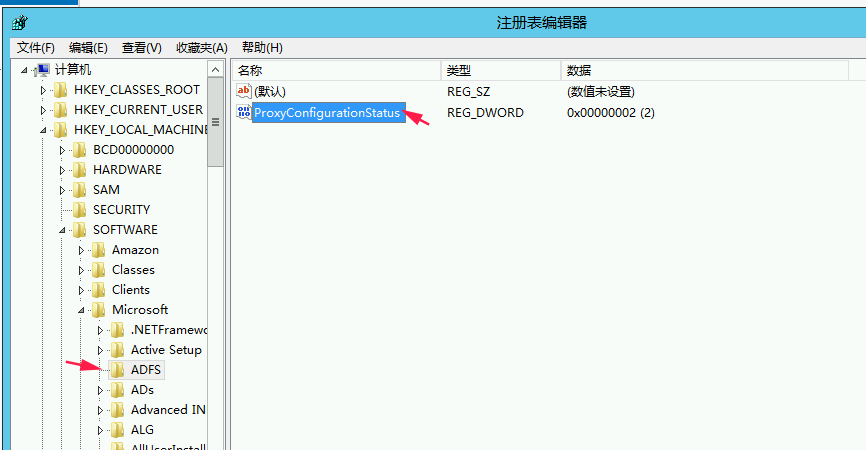Image resolution: width=866 pixels, height=450 pixels.
Task: Click the REG_DWORD type cell
Action: pos(485,113)
